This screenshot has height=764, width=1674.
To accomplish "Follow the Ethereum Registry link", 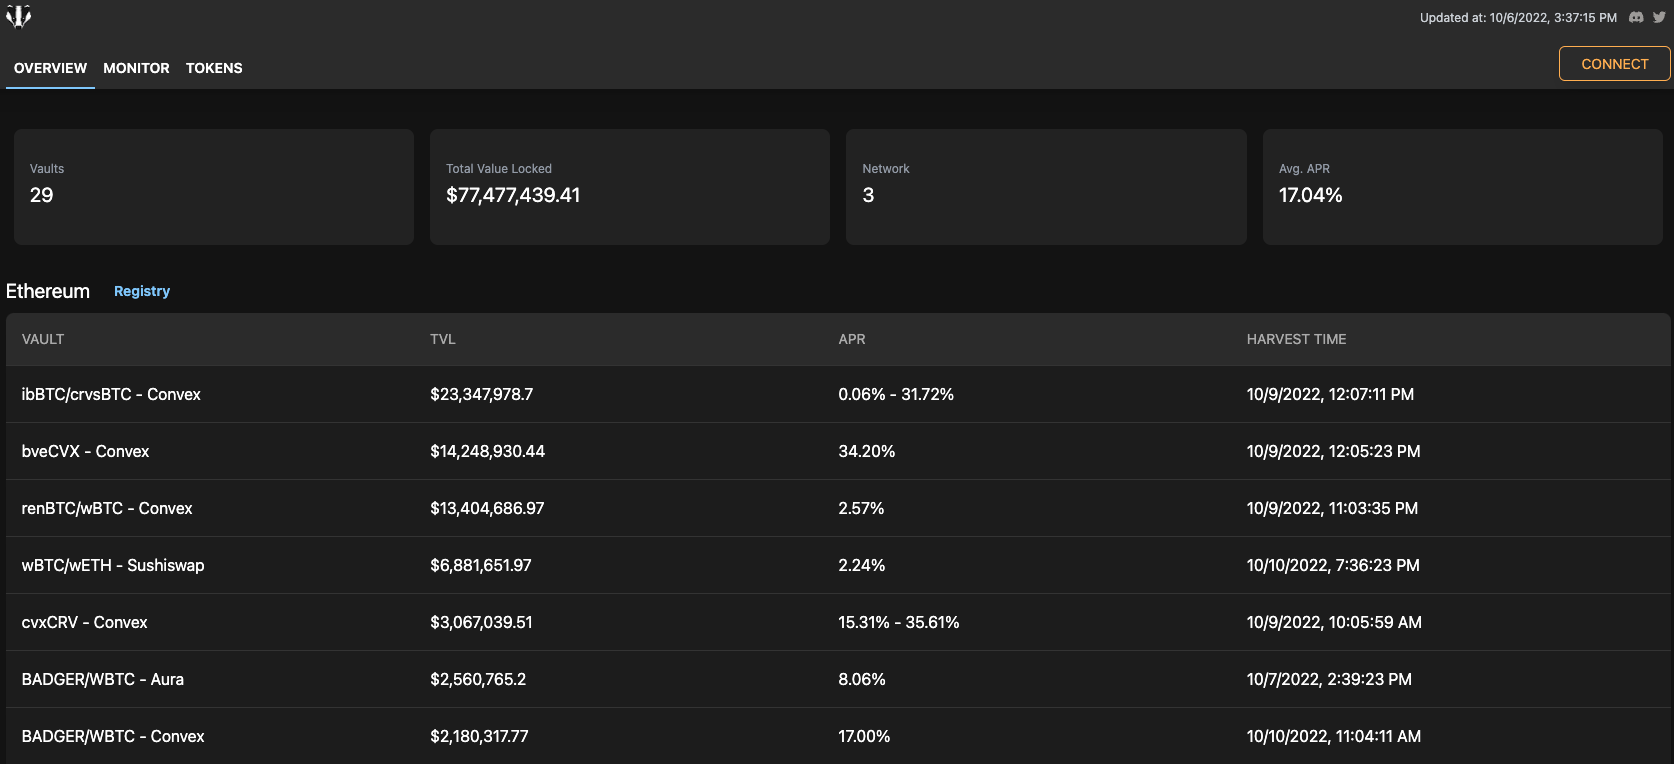I will point(142,291).
